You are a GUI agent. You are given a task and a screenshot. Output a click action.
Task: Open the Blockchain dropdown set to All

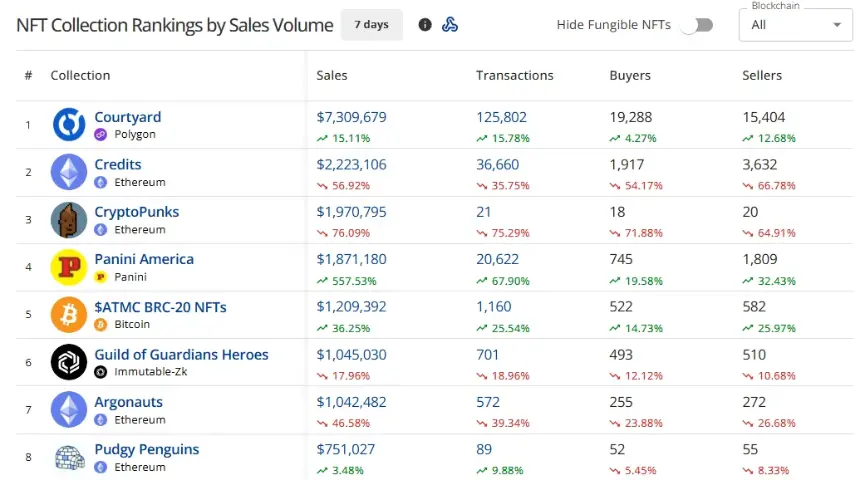coord(796,25)
